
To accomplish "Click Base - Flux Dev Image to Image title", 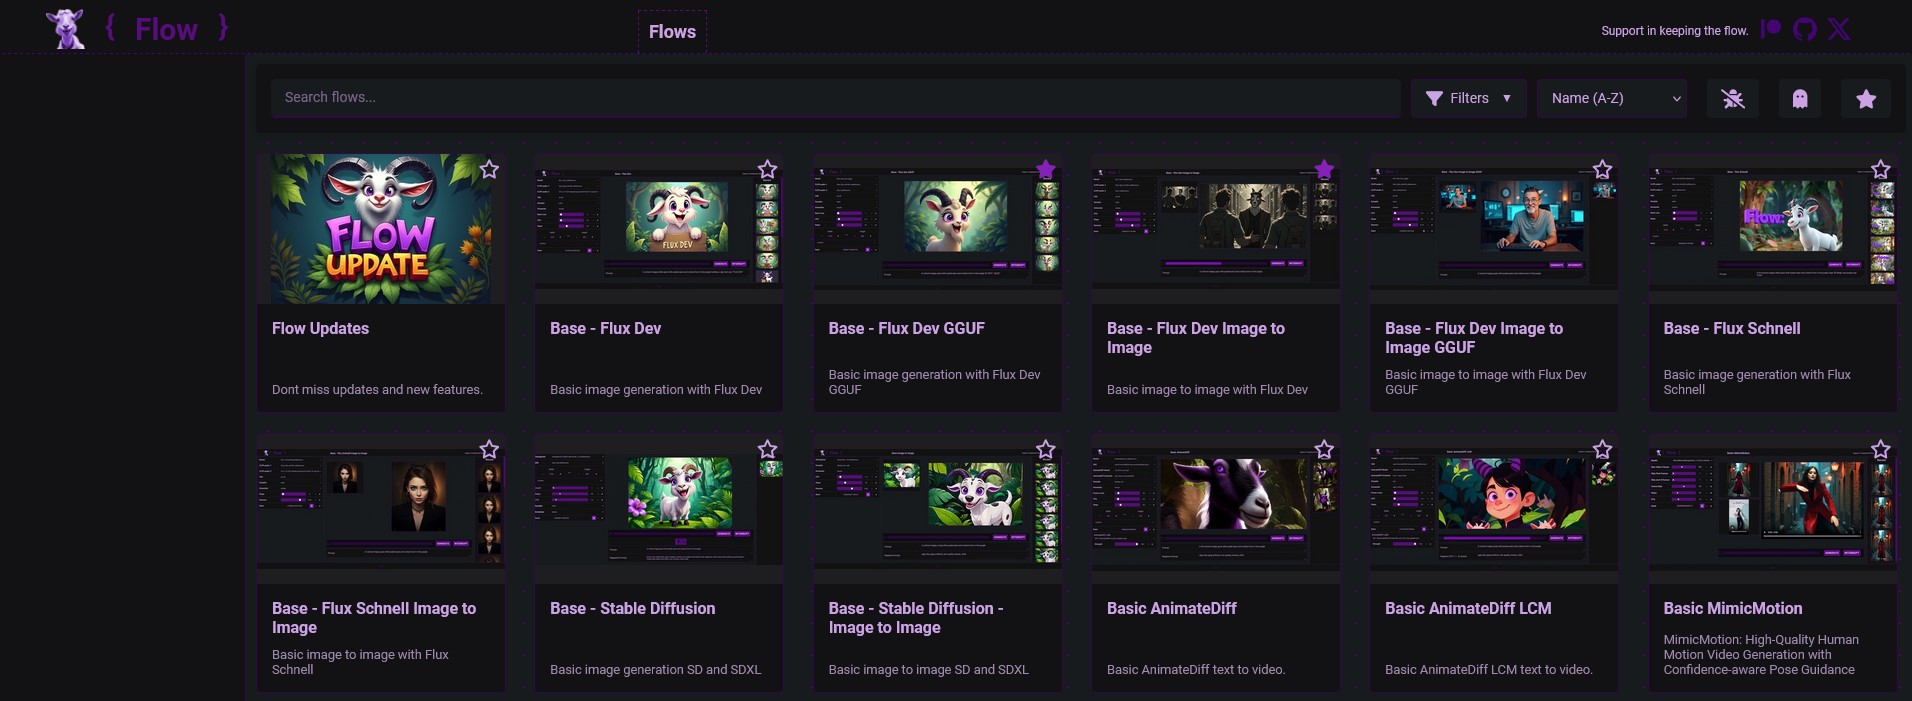I will click(1195, 338).
